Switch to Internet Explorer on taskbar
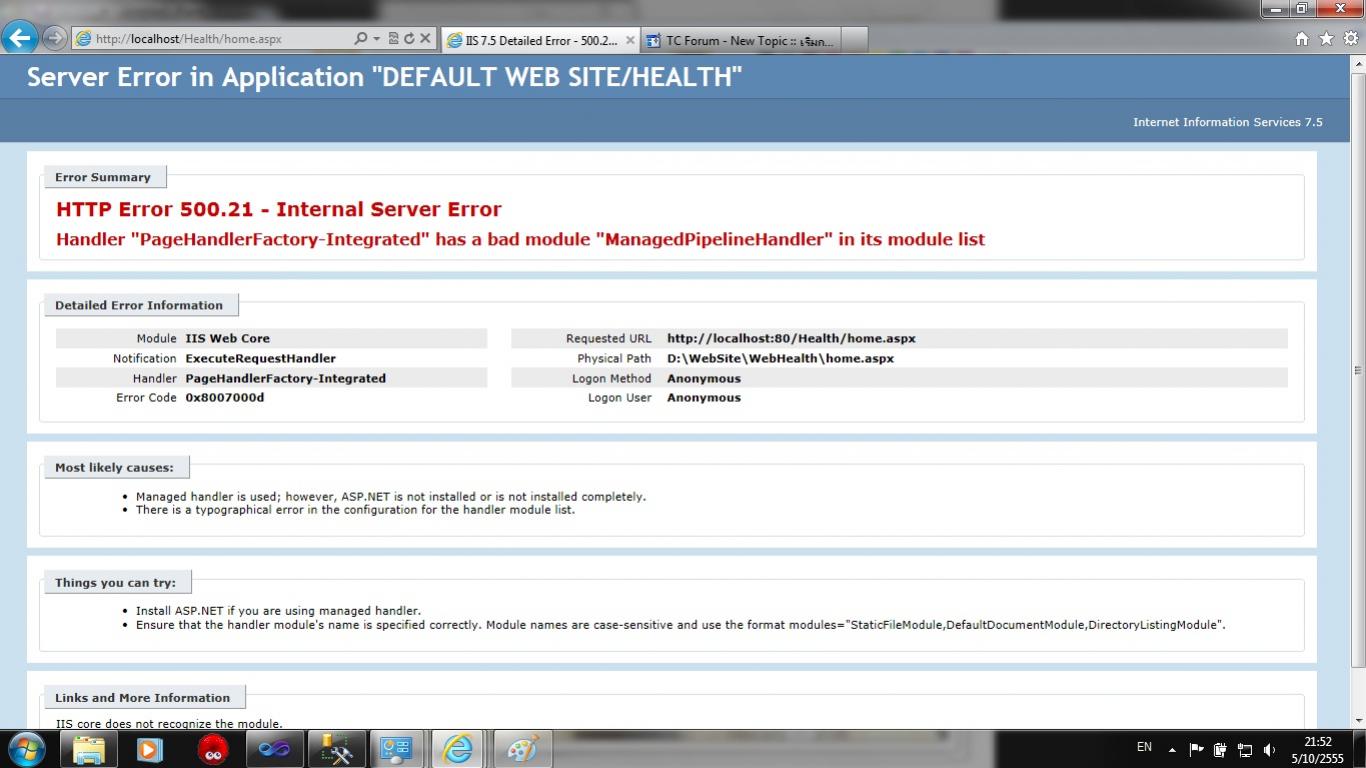 pos(459,748)
